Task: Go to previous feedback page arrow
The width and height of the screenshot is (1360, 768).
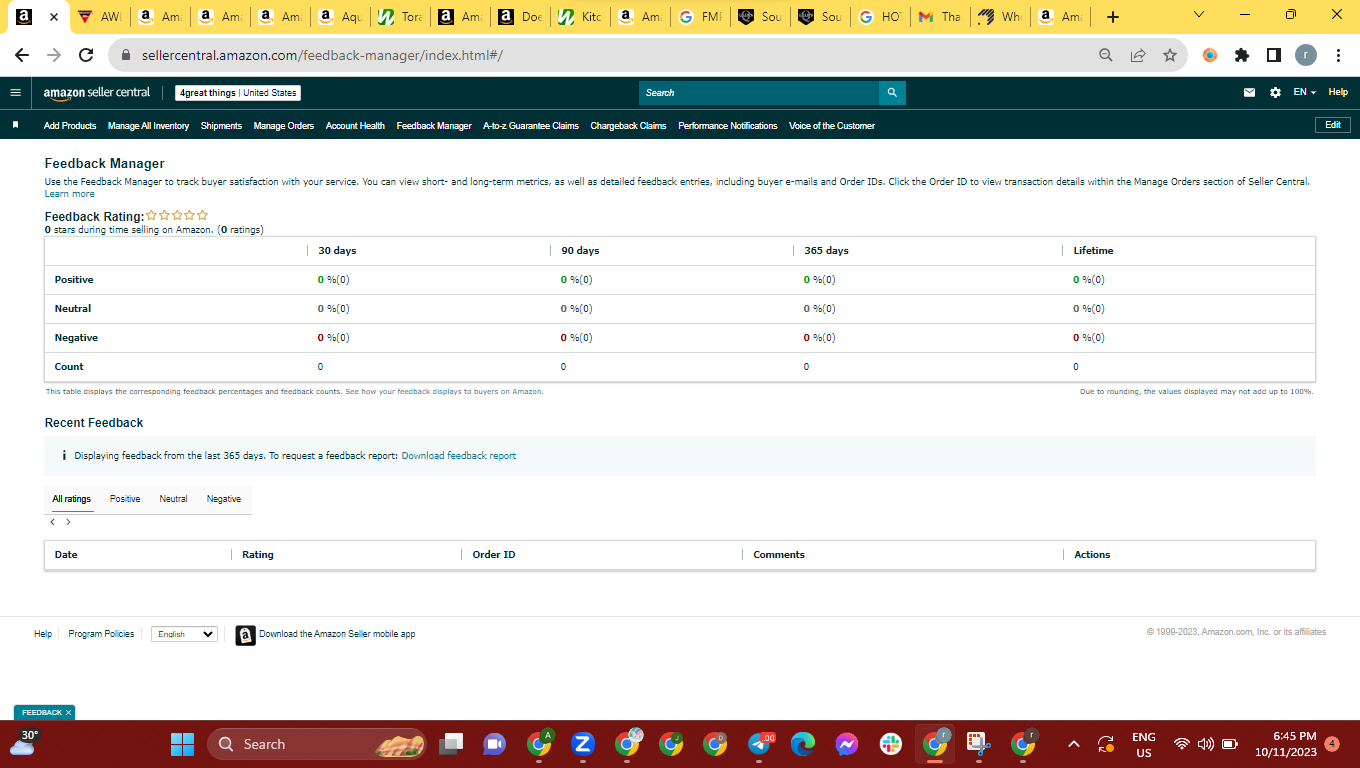Action: 53,522
